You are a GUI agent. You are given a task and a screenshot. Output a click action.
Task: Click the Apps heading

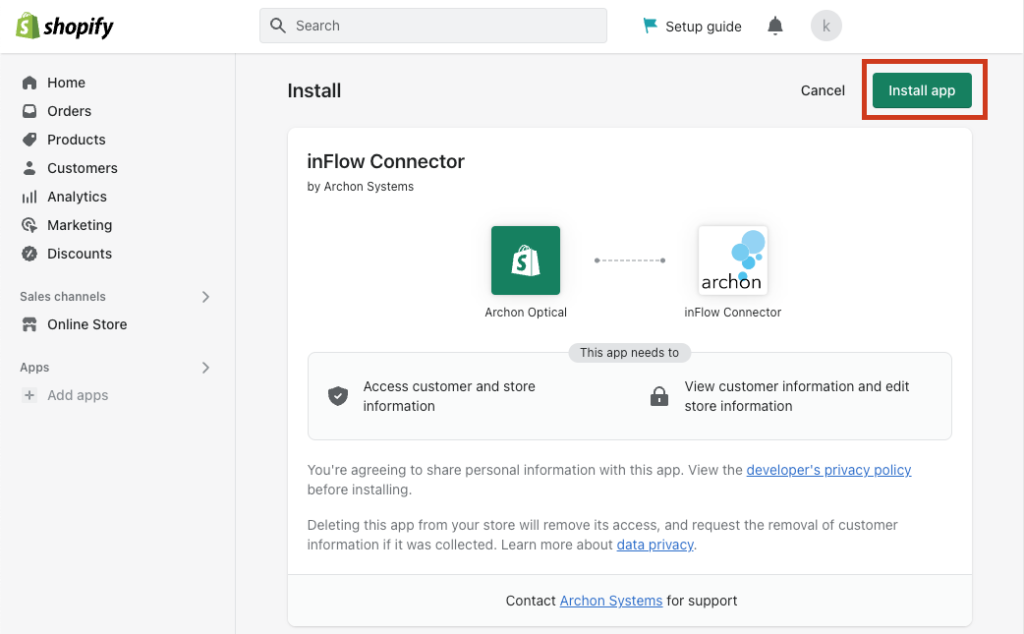coord(35,368)
